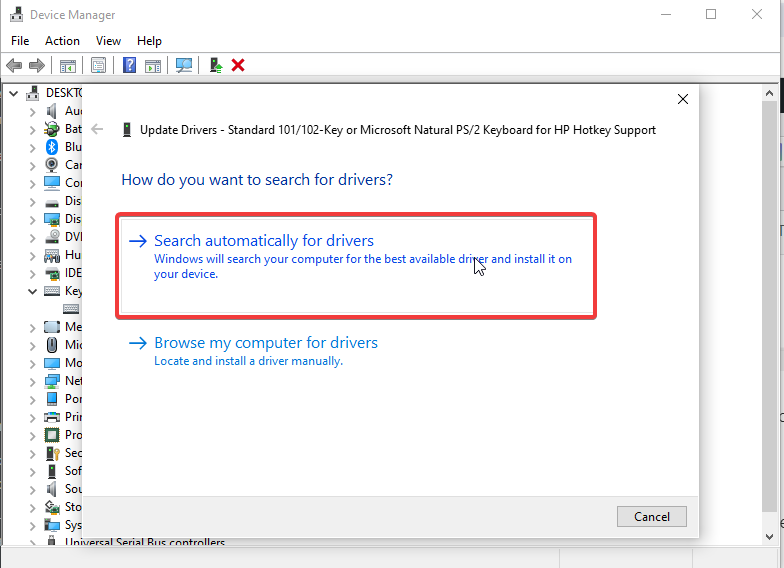Select the Processors category chip icon
This screenshot has height=568, width=784.
52,435
